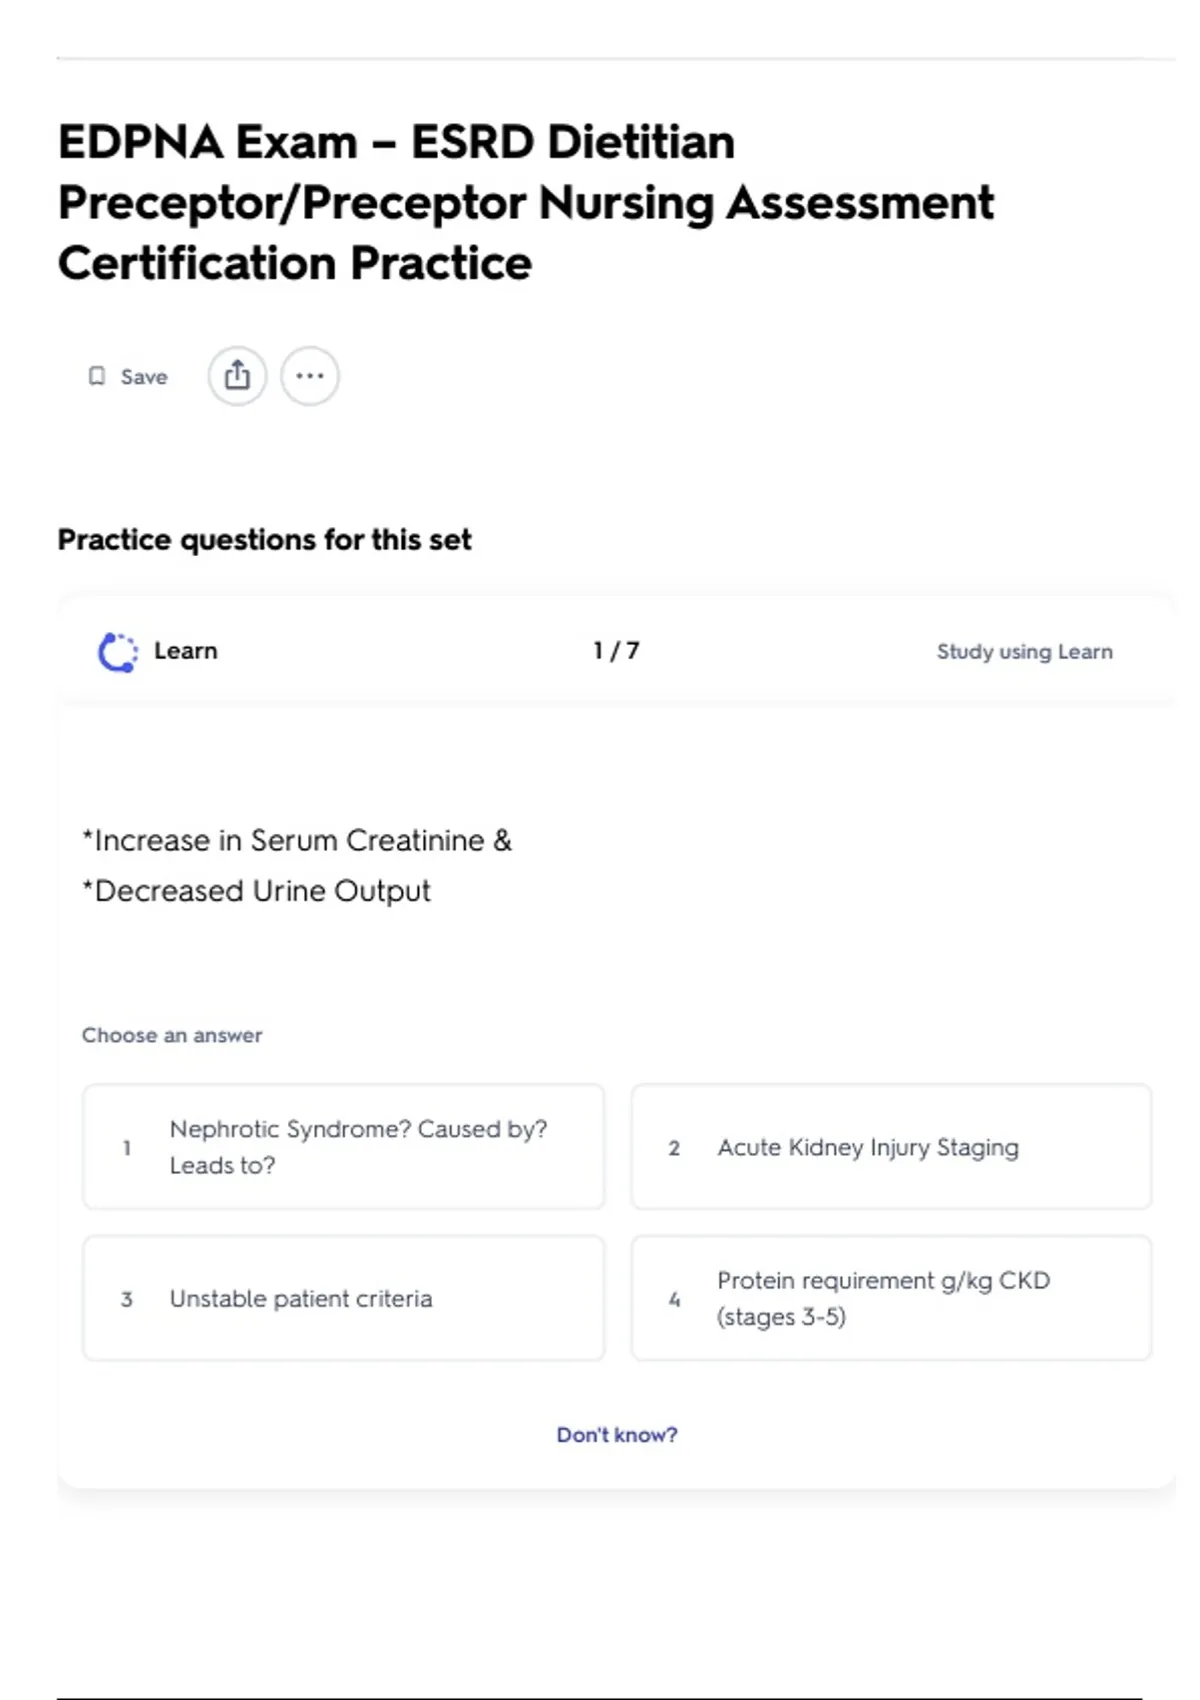
Task: Click the Save text label
Action: point(144,377)
